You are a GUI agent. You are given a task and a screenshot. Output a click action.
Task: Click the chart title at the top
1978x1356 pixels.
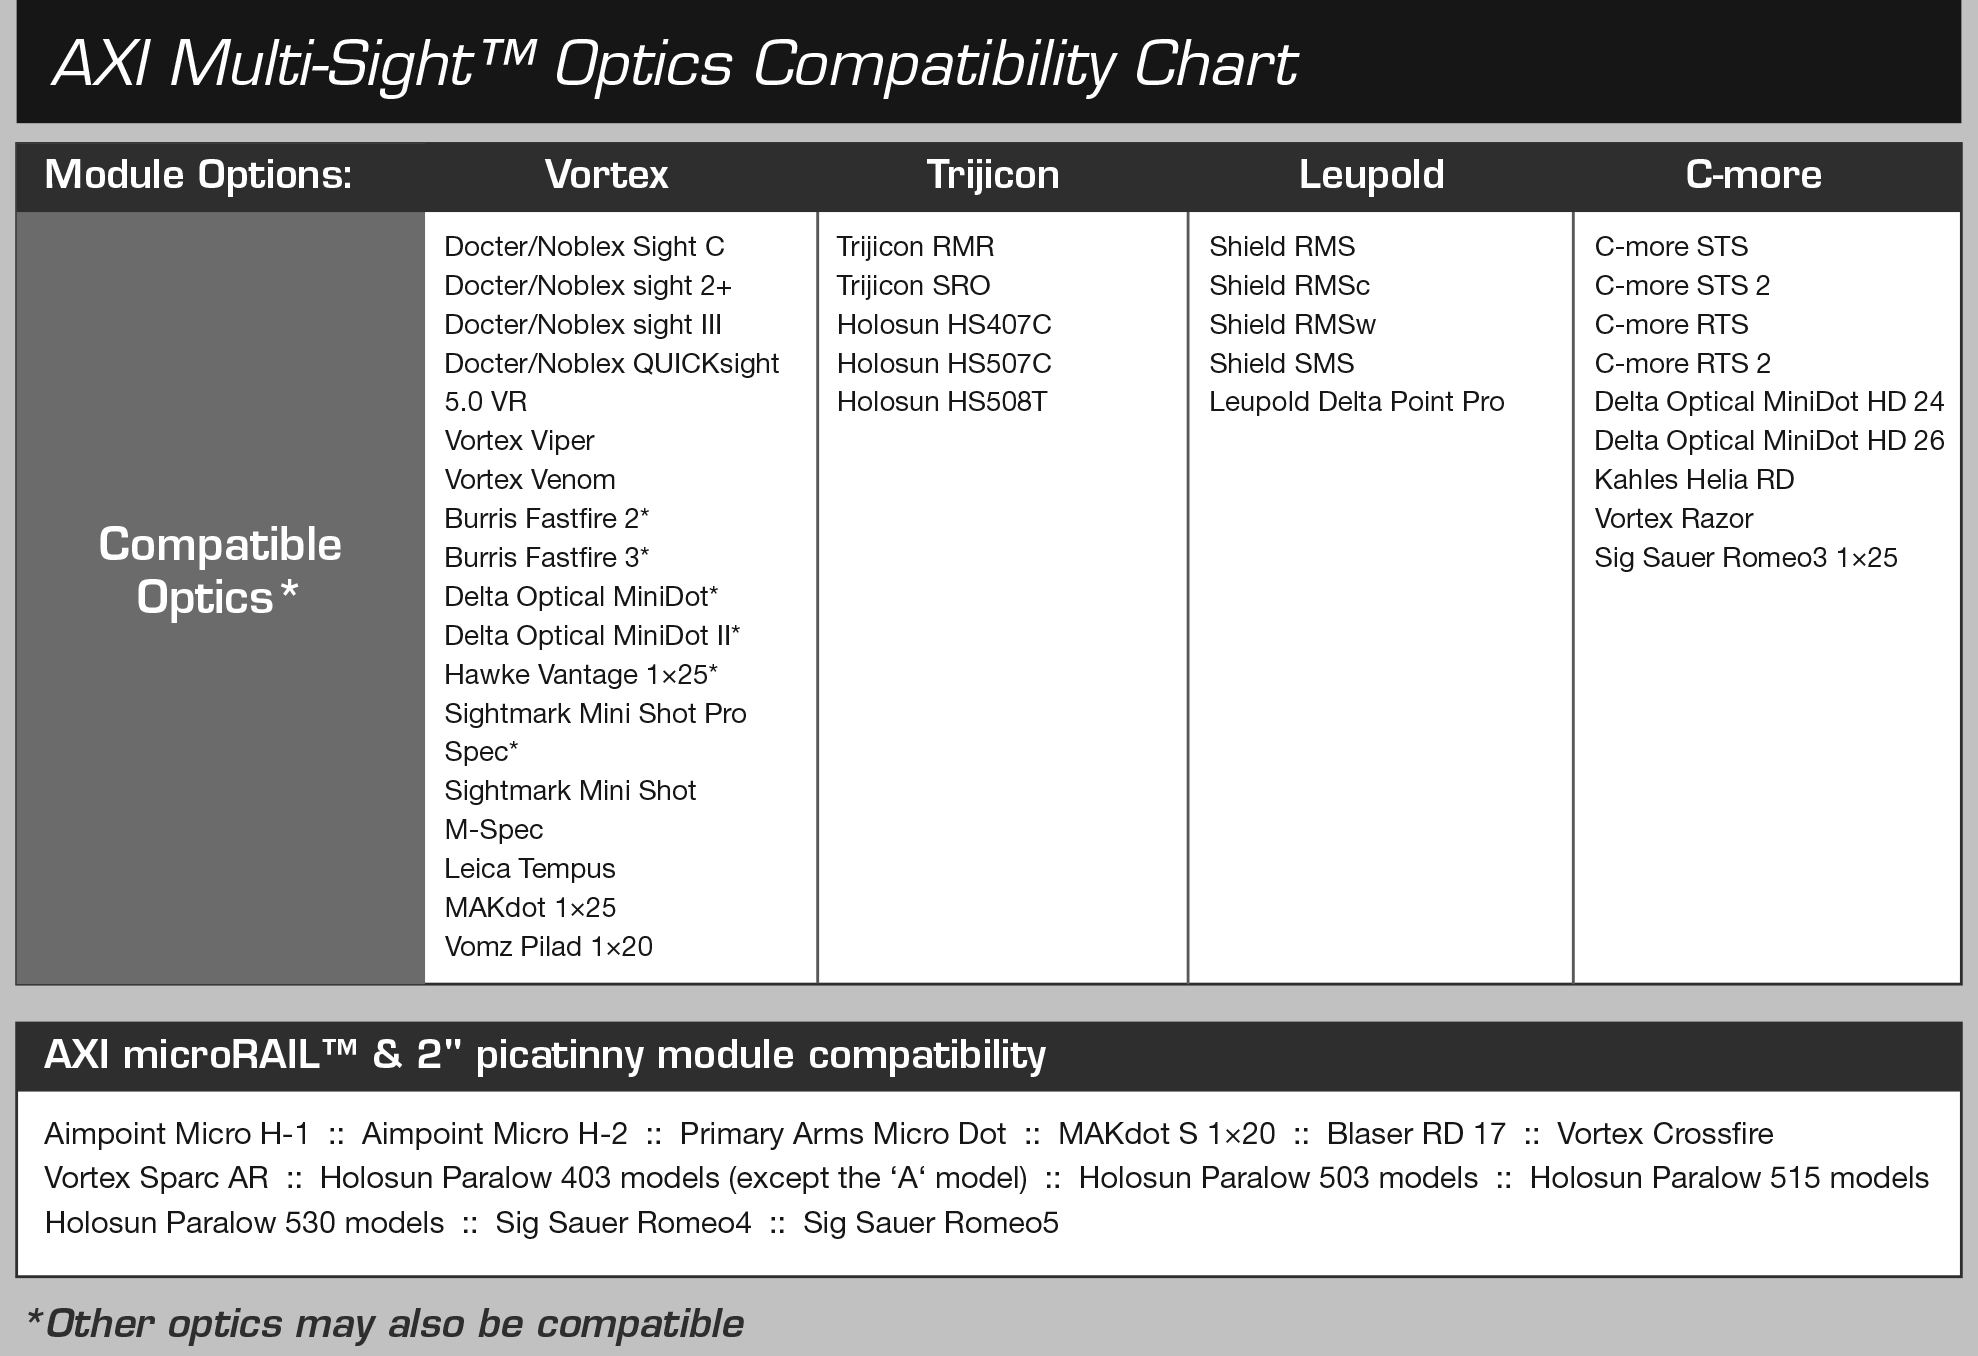674,64
